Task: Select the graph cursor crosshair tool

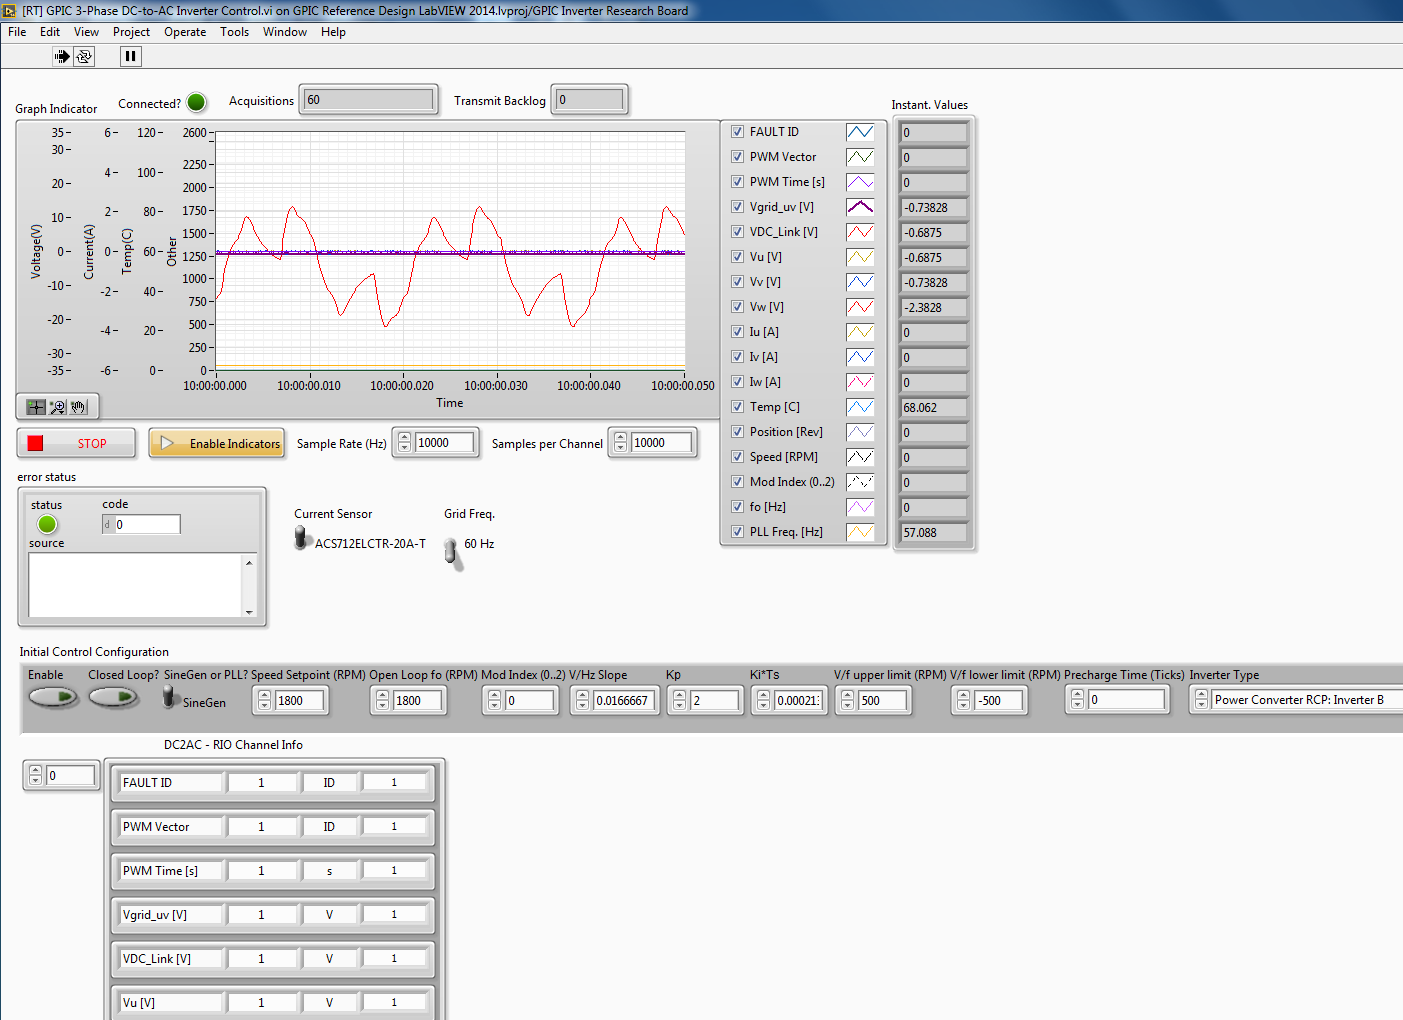Action: coord(36,407)
